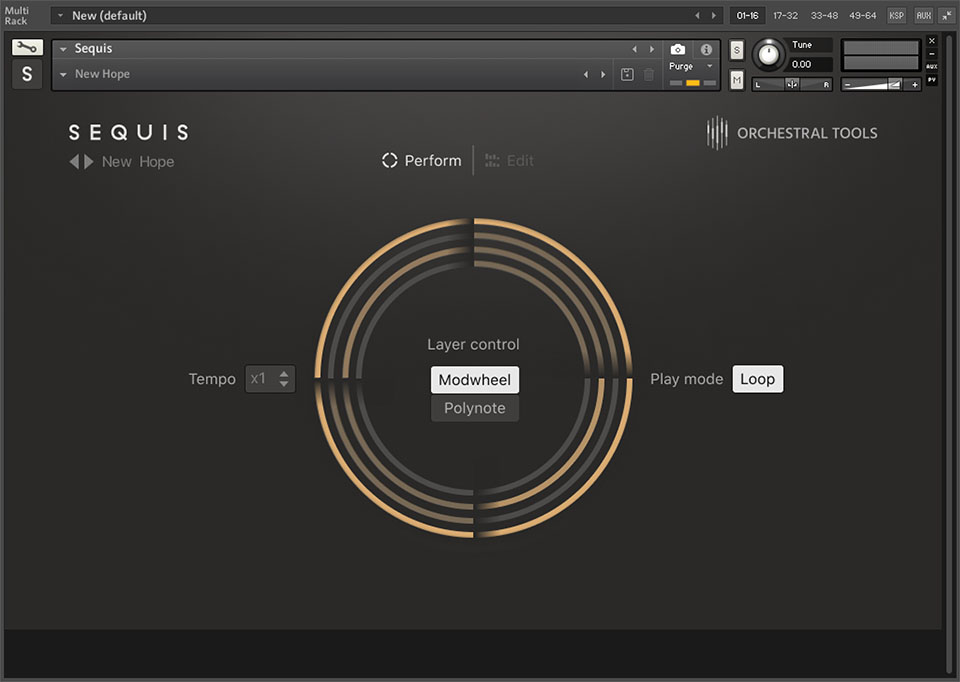Select previous multi preset arrow in top bar
960x682 pixels.
(697, 15)
